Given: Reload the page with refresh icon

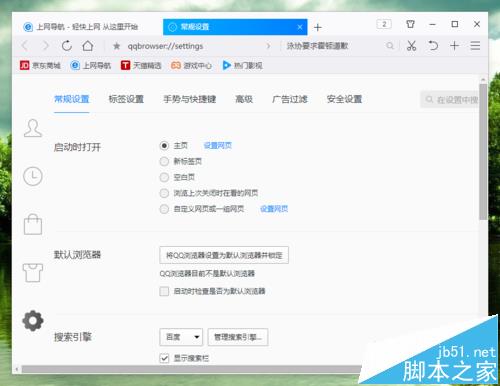Looking at the screenshot, I should click(x=67, y=46).
